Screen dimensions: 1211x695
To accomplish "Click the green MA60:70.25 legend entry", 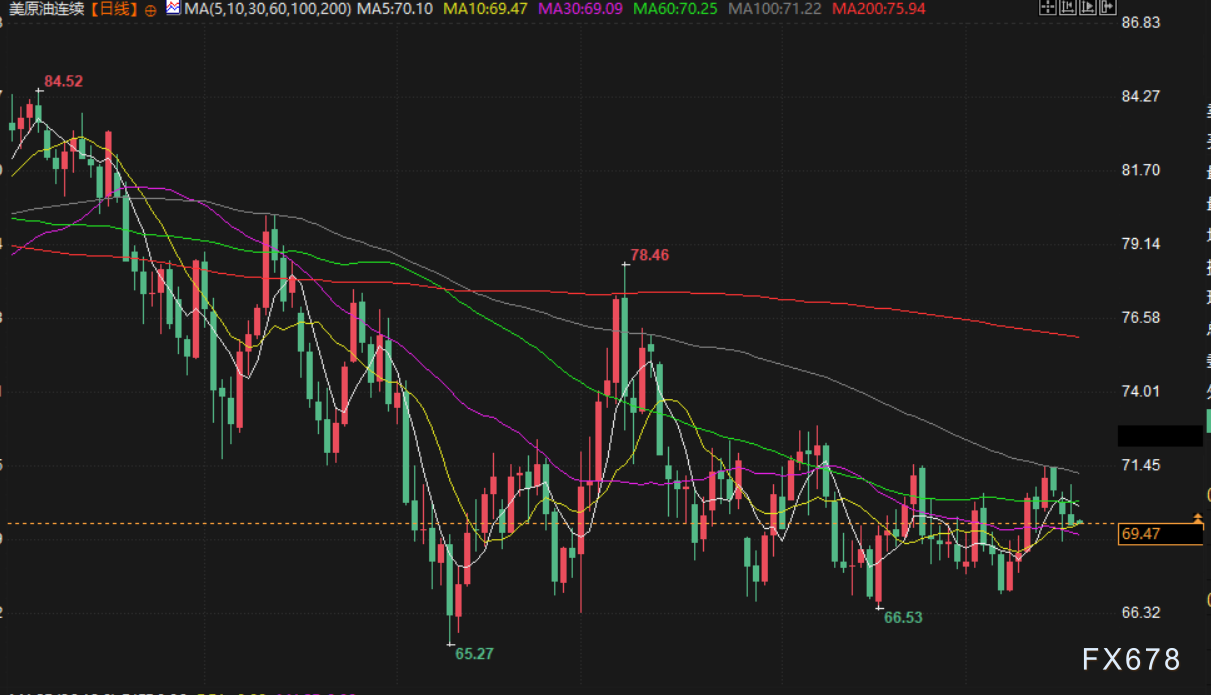I will coord(677,9).
